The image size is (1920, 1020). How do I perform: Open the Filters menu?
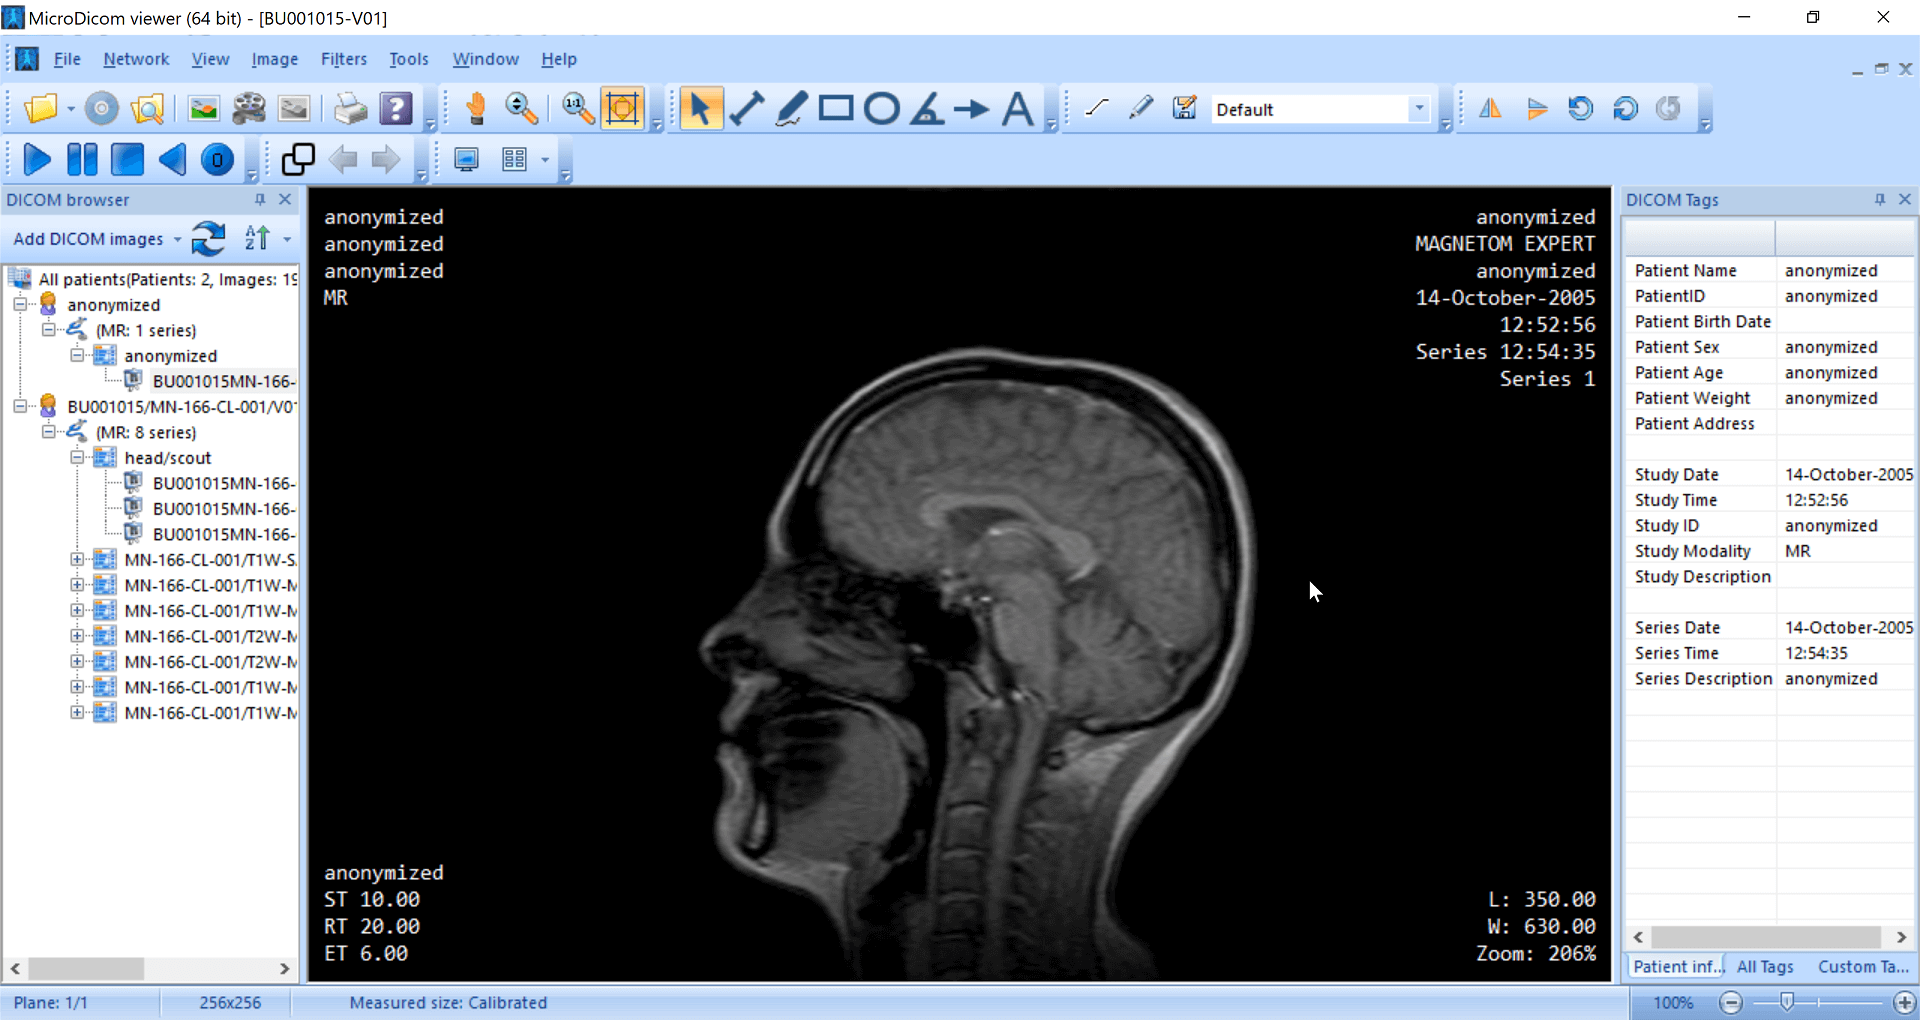click(343, 59)
